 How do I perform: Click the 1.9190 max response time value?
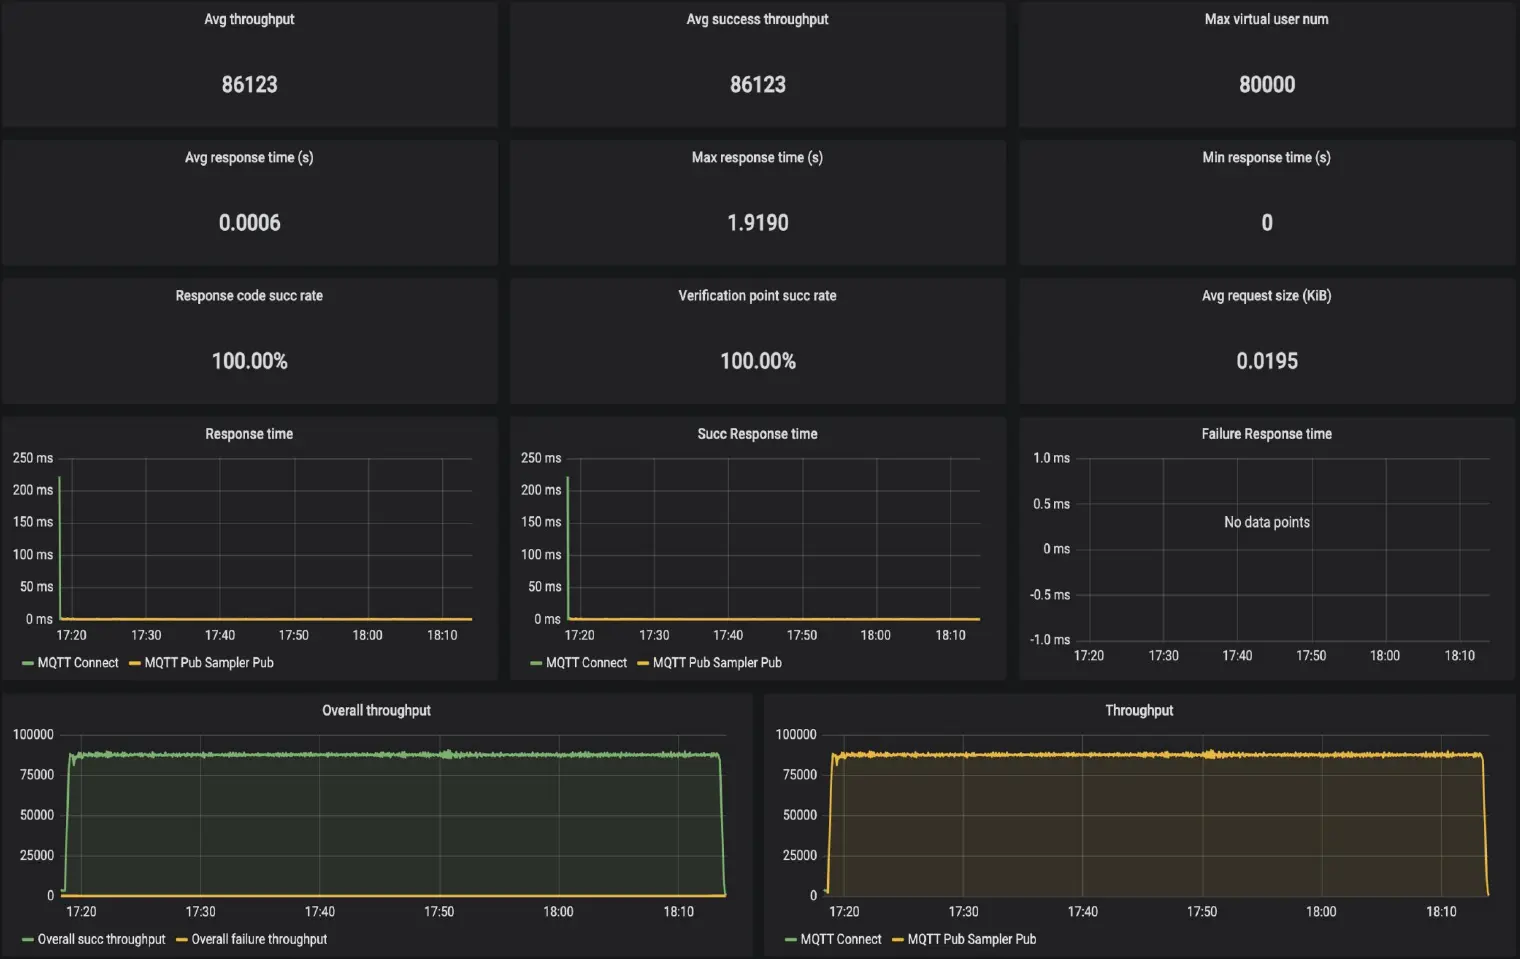[x=757, y=222]
